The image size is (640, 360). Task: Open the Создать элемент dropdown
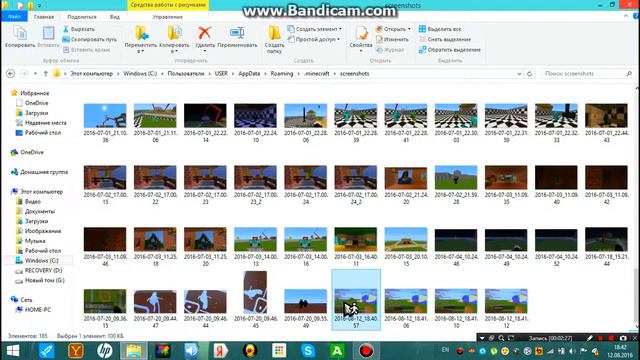point(314,29)
